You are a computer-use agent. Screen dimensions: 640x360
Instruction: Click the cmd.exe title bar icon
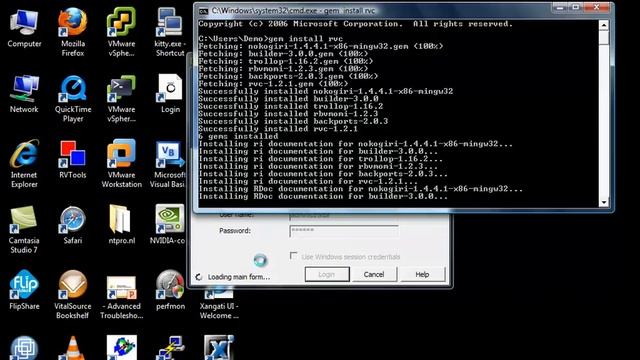(x=203, y=11)
